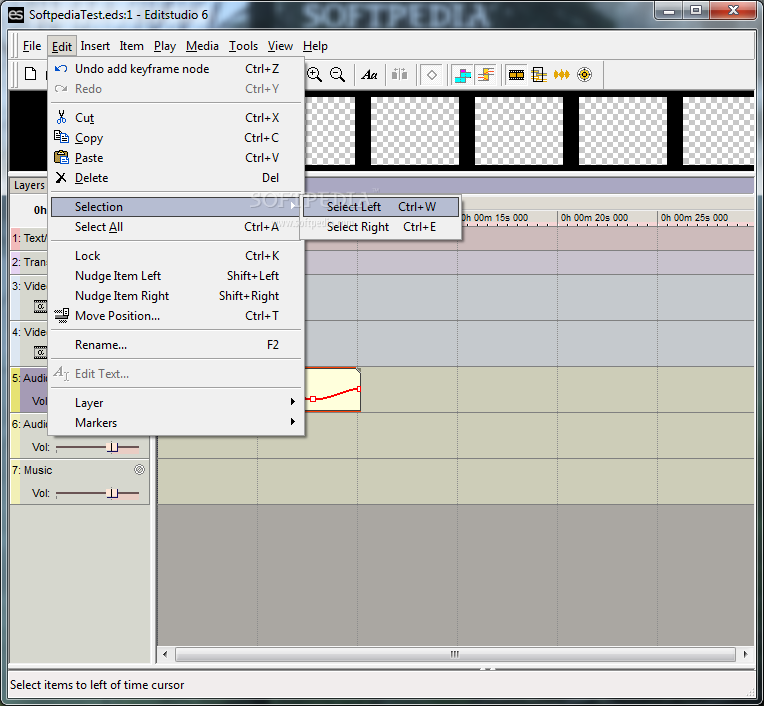
Task: Open the Help menu
Action: tap(315, 46)
